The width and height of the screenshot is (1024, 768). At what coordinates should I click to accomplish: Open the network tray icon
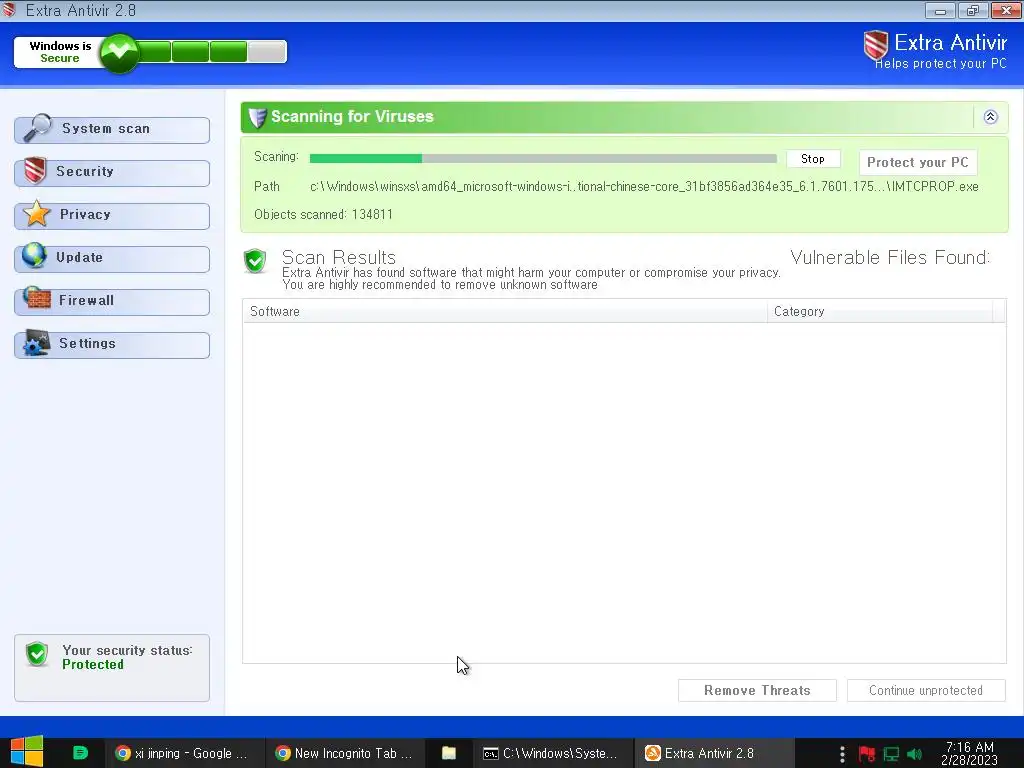pos(891,754)
